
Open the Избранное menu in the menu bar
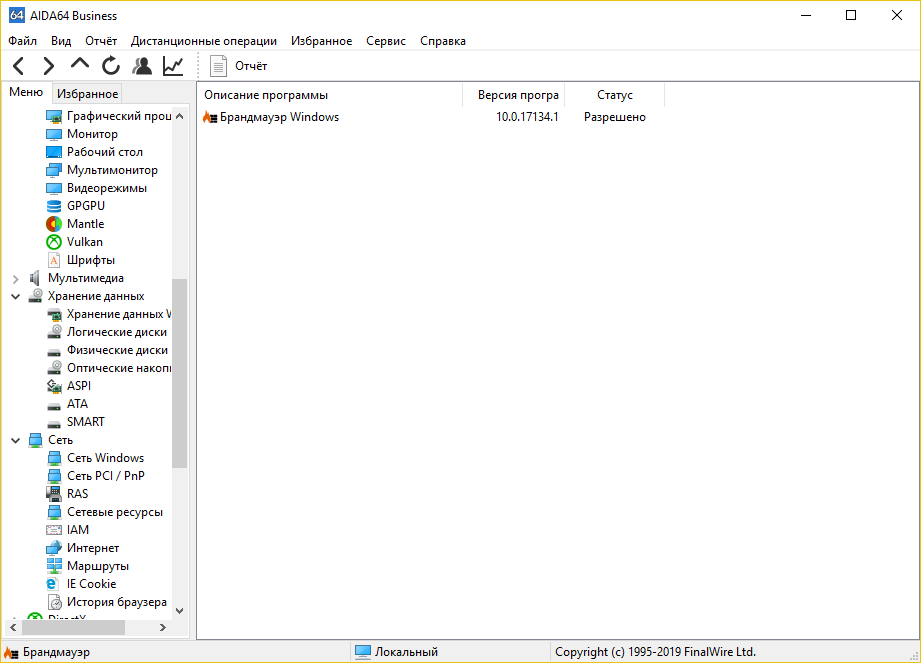[x=321, y=41]
